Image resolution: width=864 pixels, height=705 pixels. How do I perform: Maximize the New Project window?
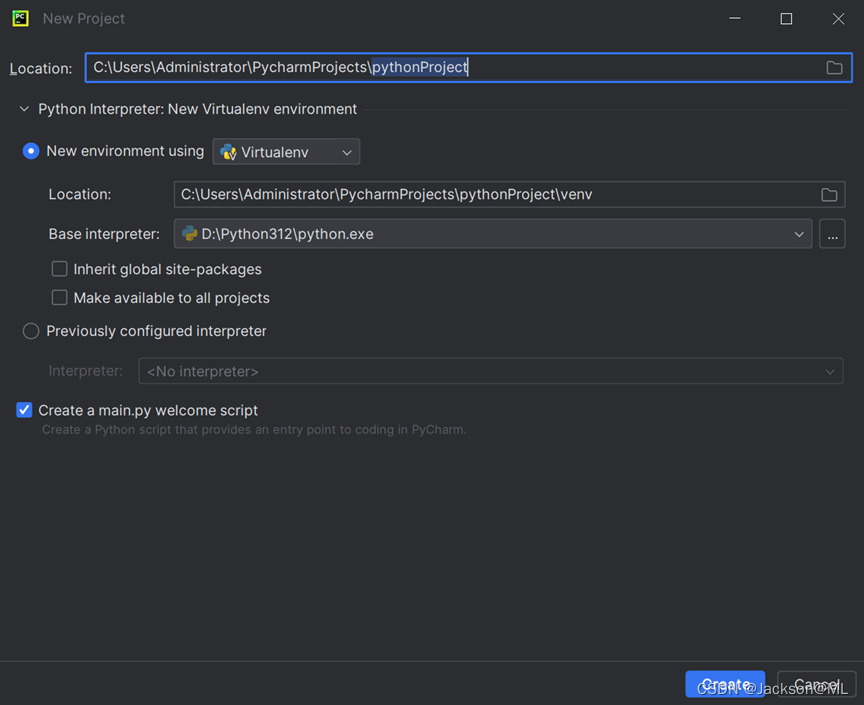tap(786, 19)
